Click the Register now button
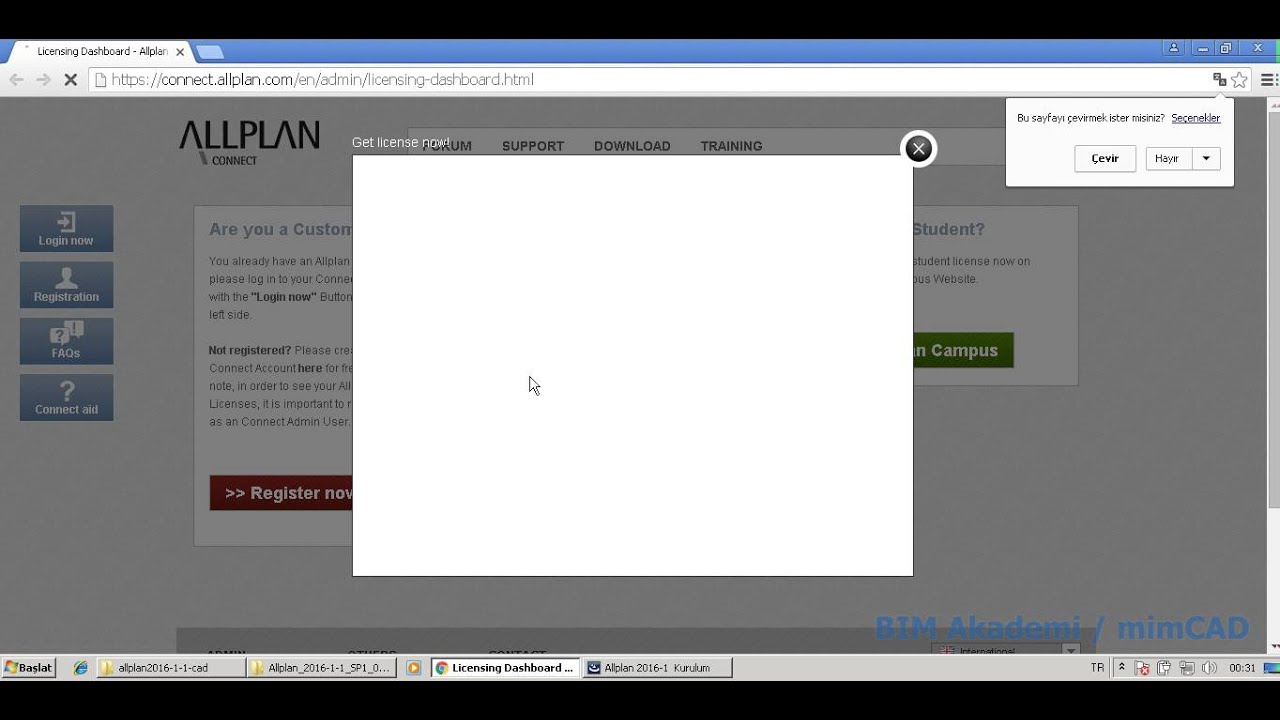1280x720 pixels. (281, 493)
